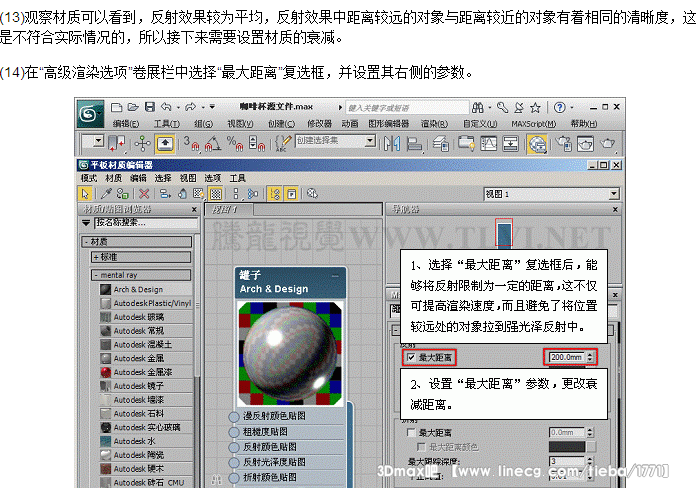The height and width of the screenshot is (488, 698).
Task: Click the 最大跟踪深度 spinner arrows
Action: 590,461
